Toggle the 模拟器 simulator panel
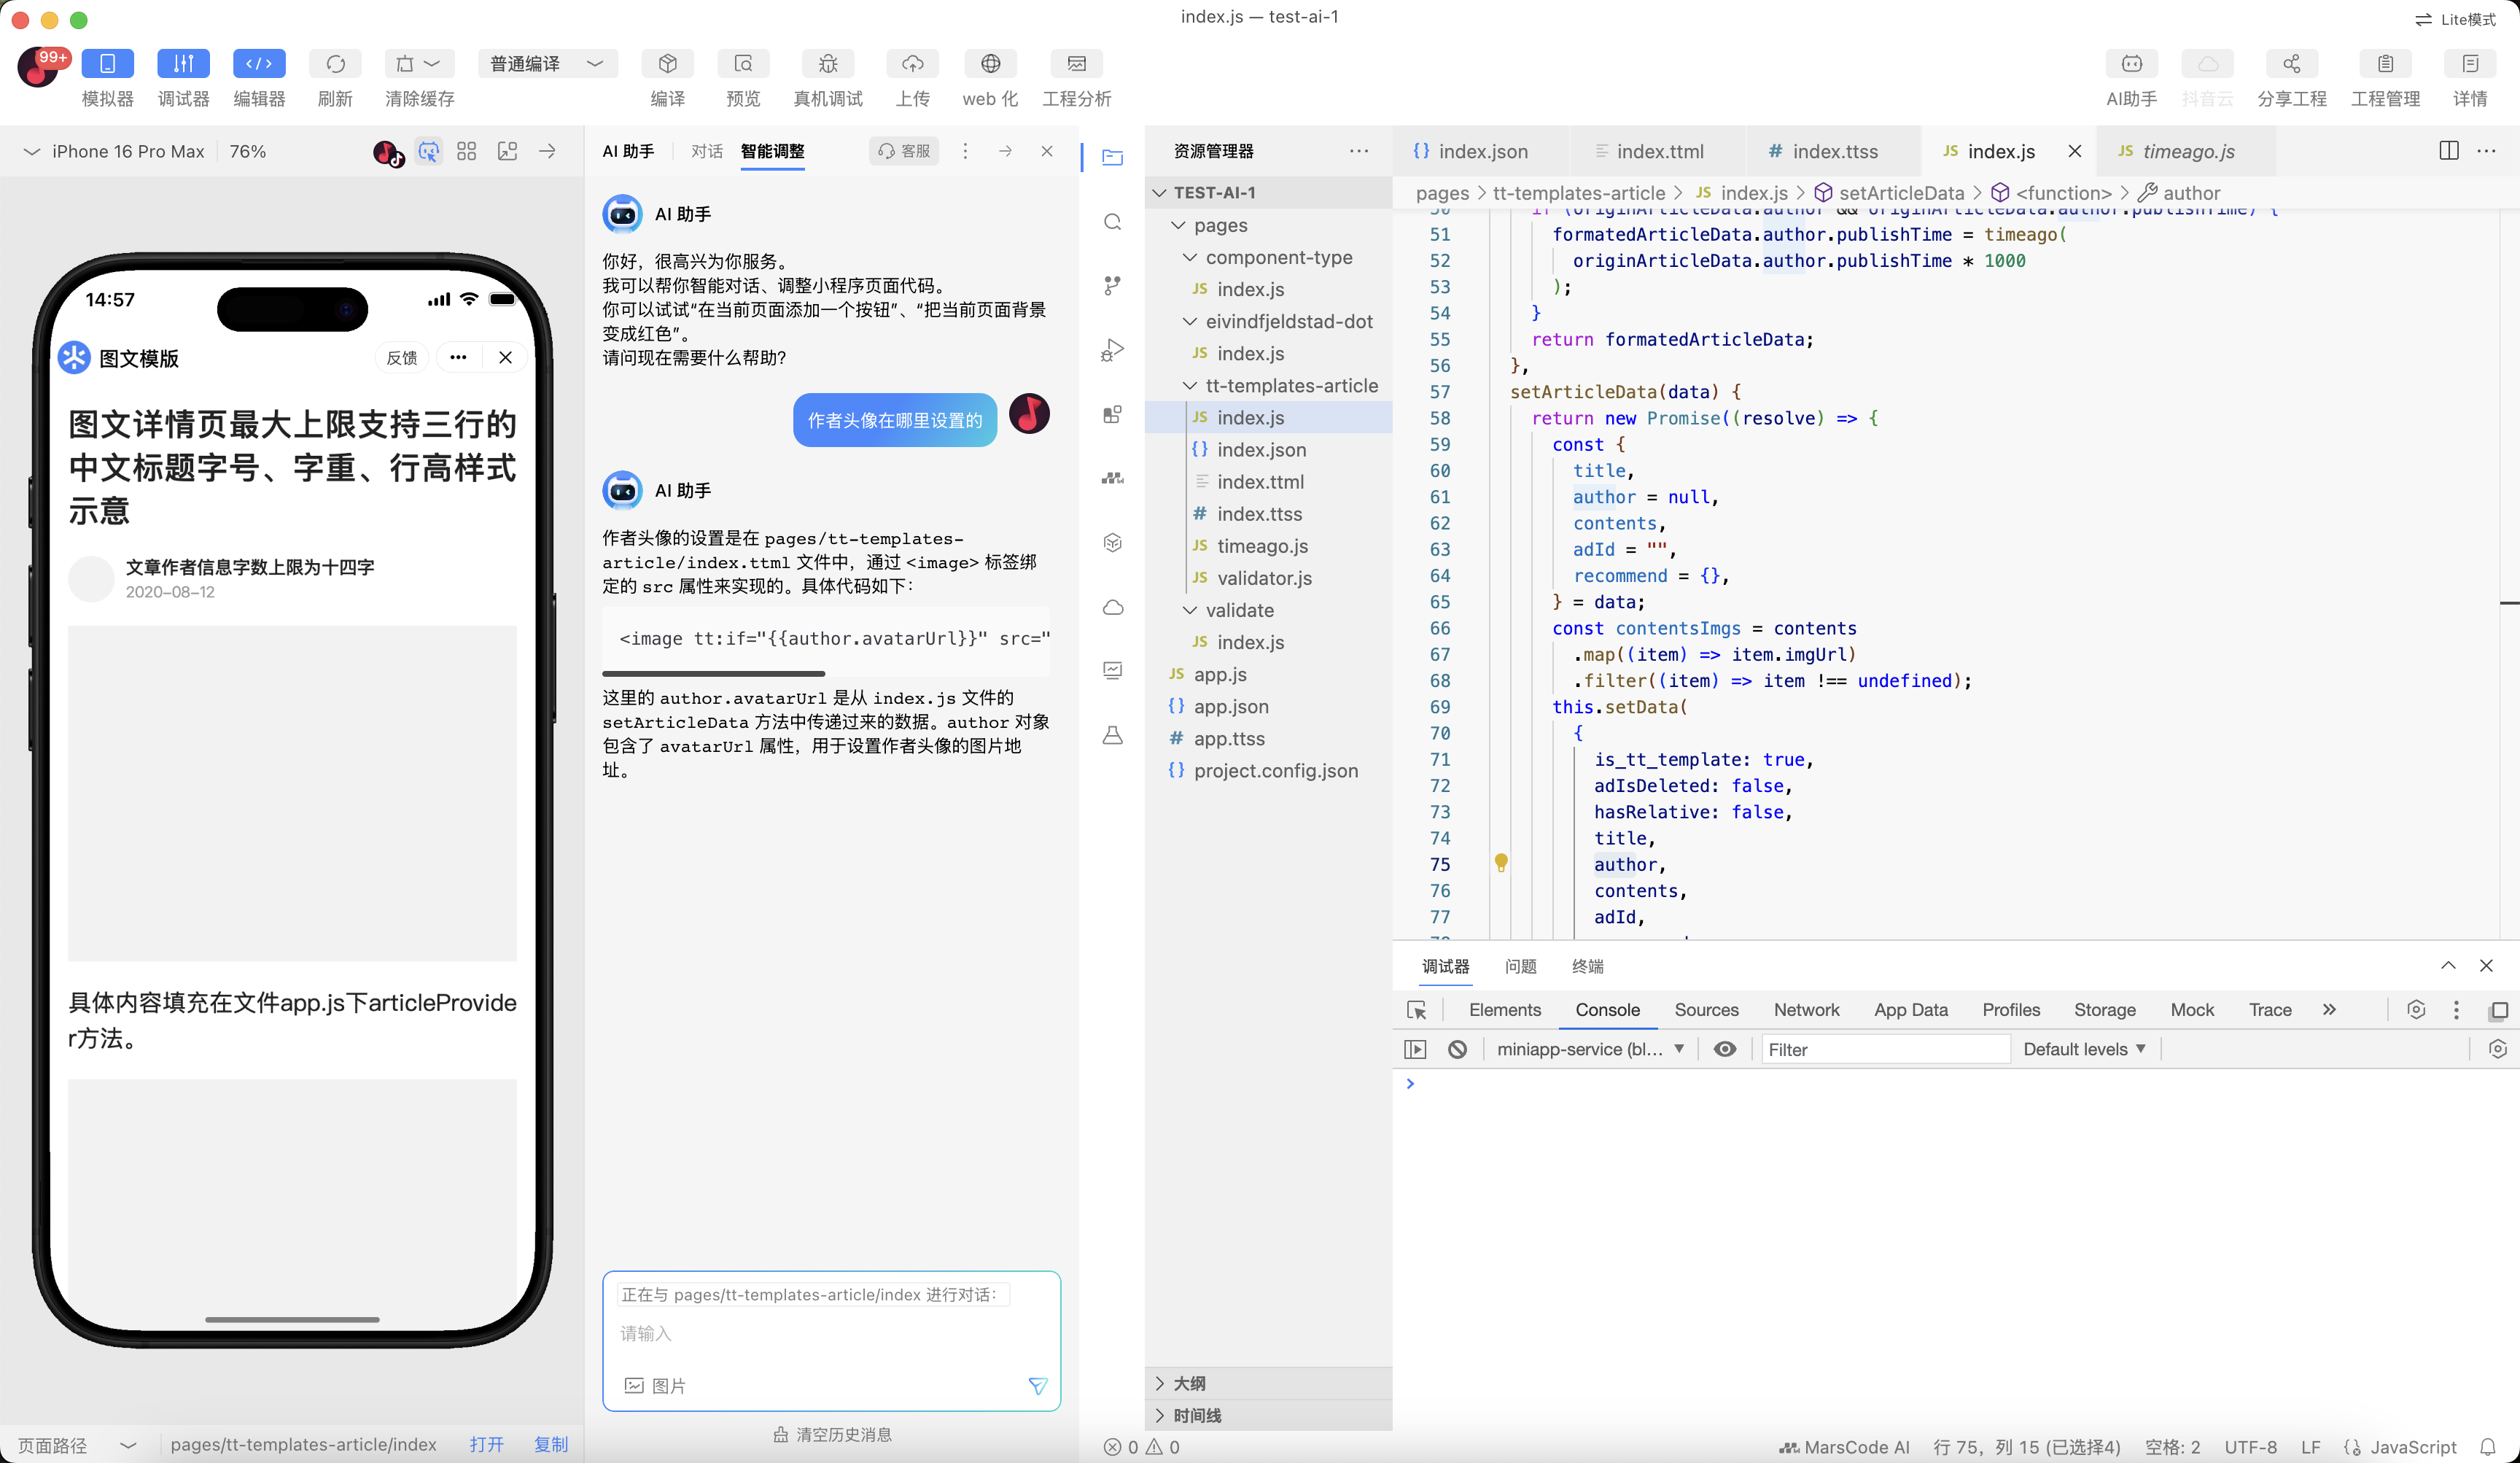 tap(108, 64)
